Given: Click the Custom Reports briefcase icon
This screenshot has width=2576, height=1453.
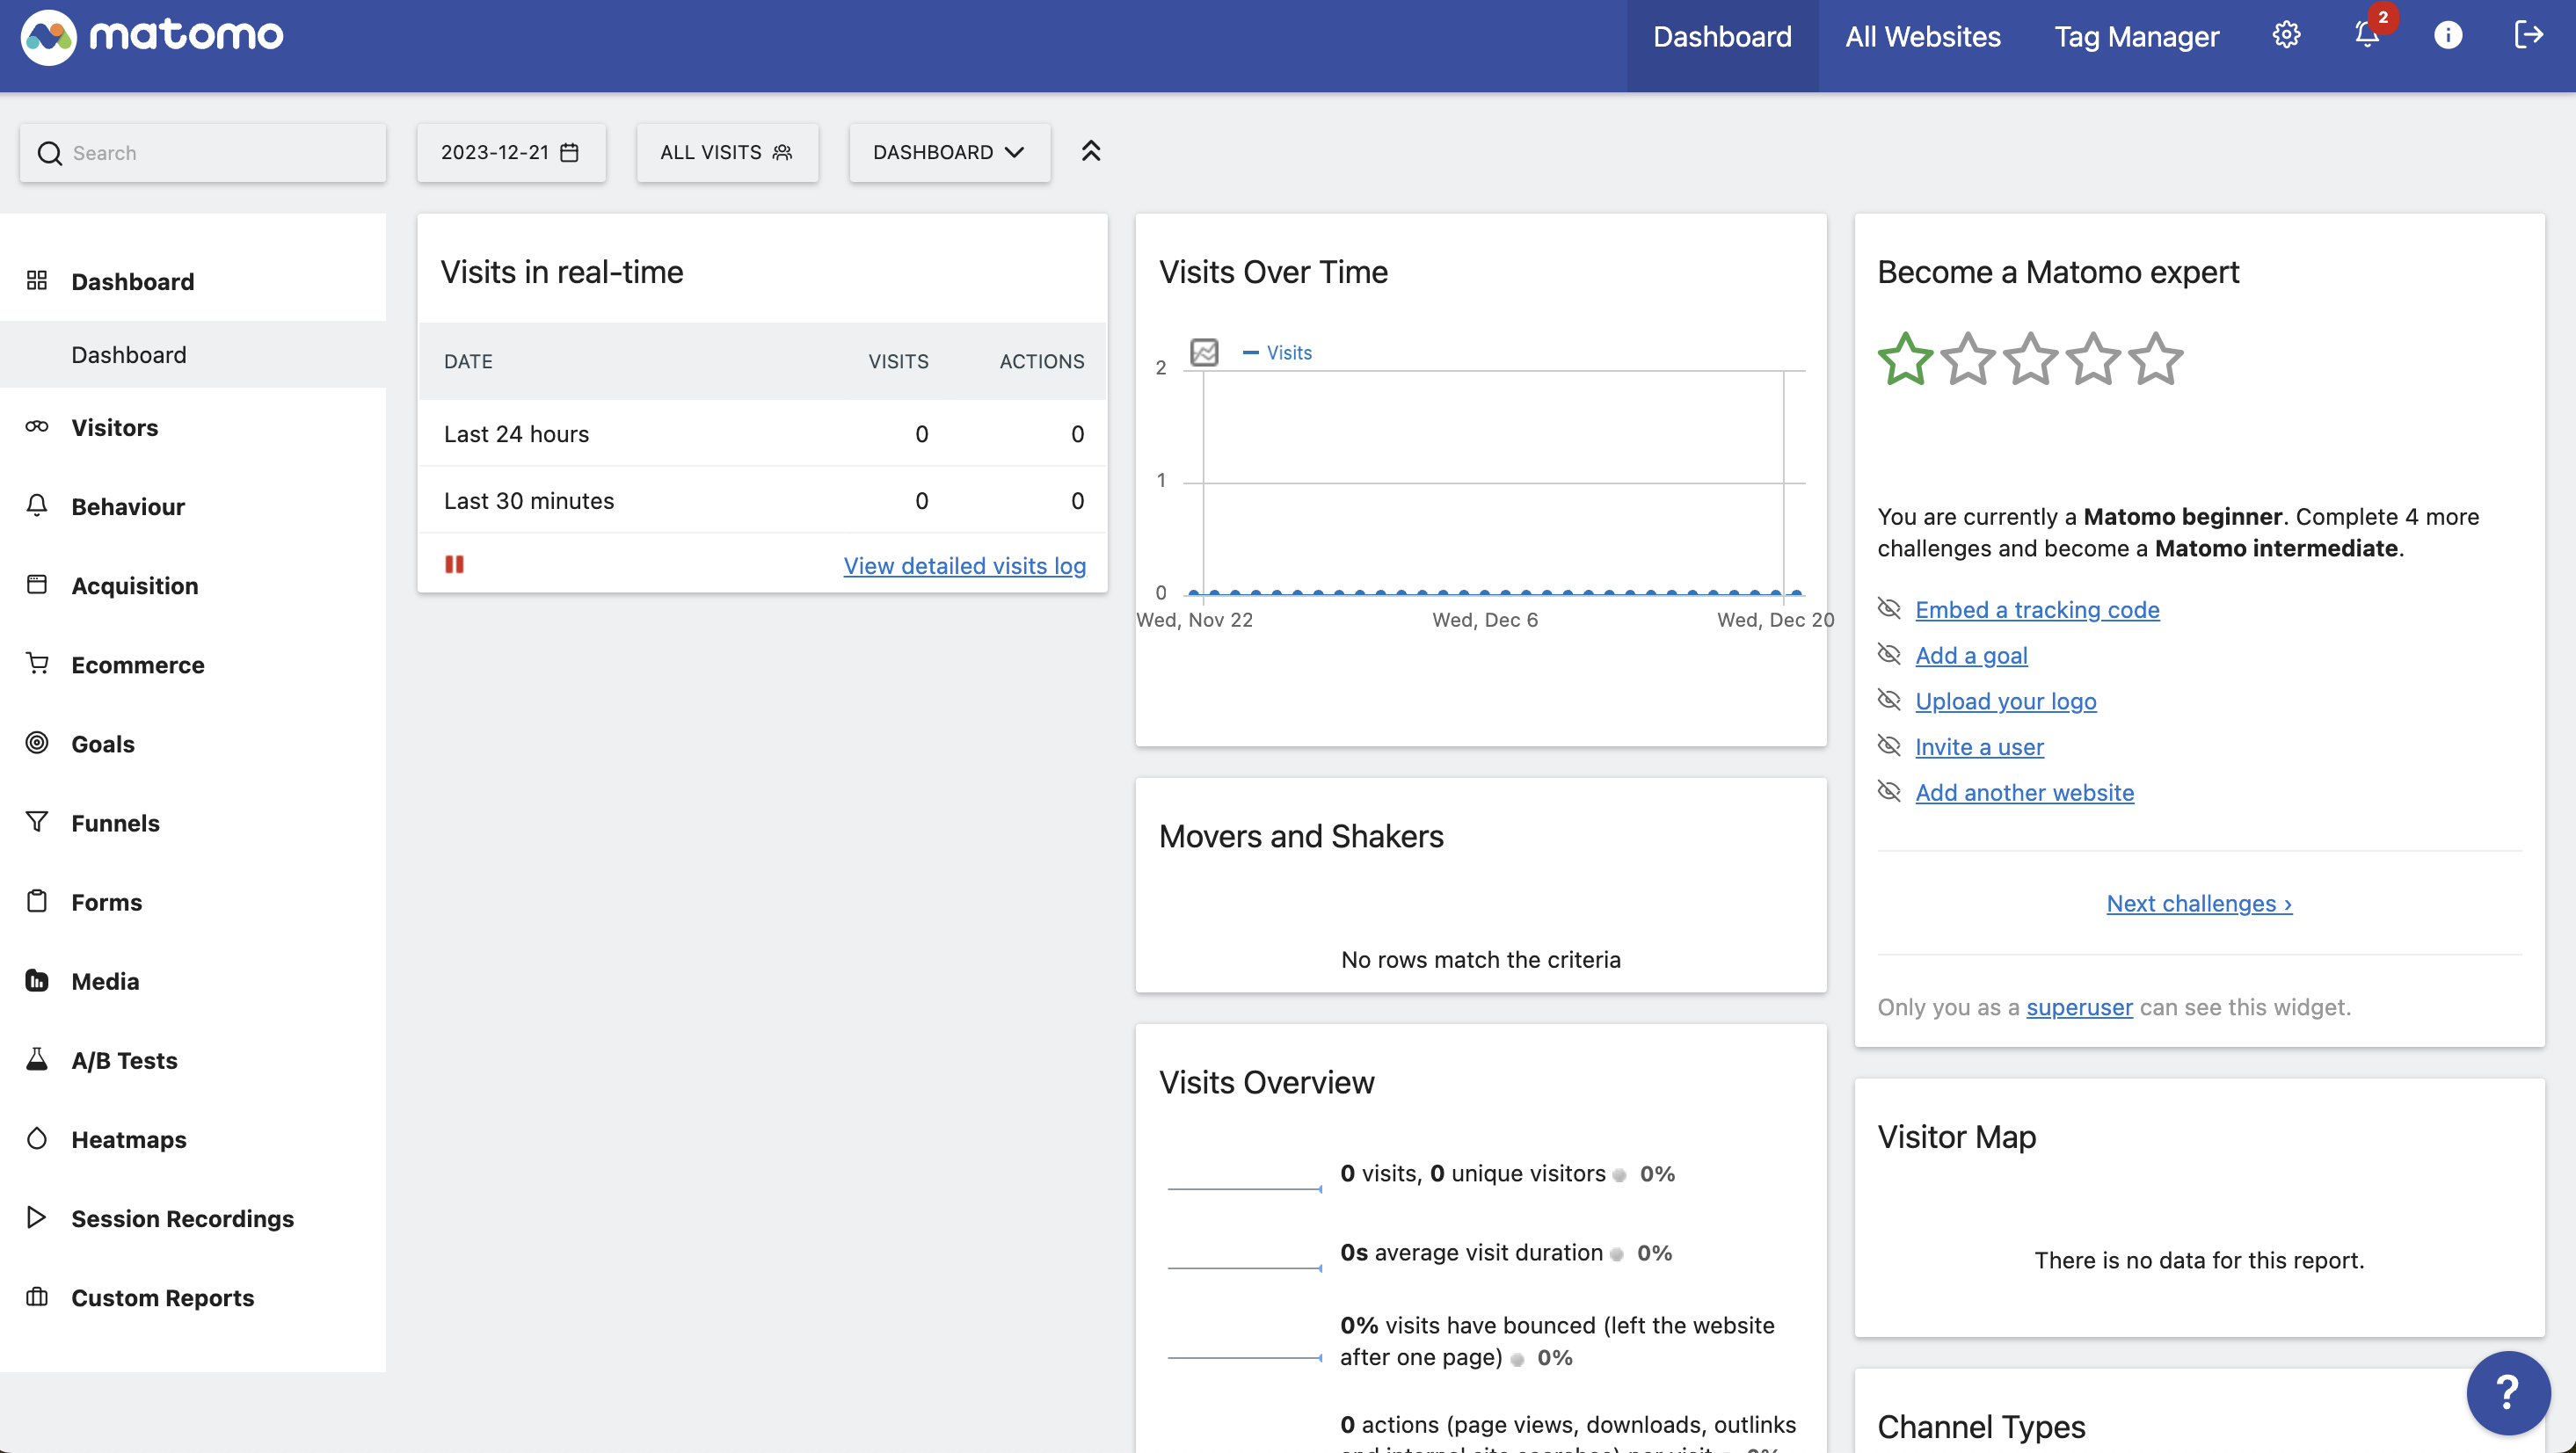Looking at the screenshot, I should coord(37,1297).
